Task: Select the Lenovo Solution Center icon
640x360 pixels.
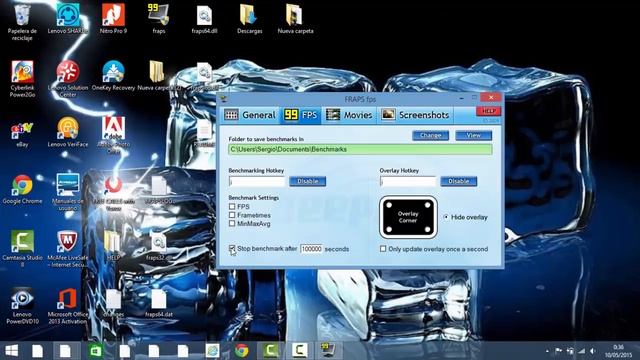Action: coord(68,79)
